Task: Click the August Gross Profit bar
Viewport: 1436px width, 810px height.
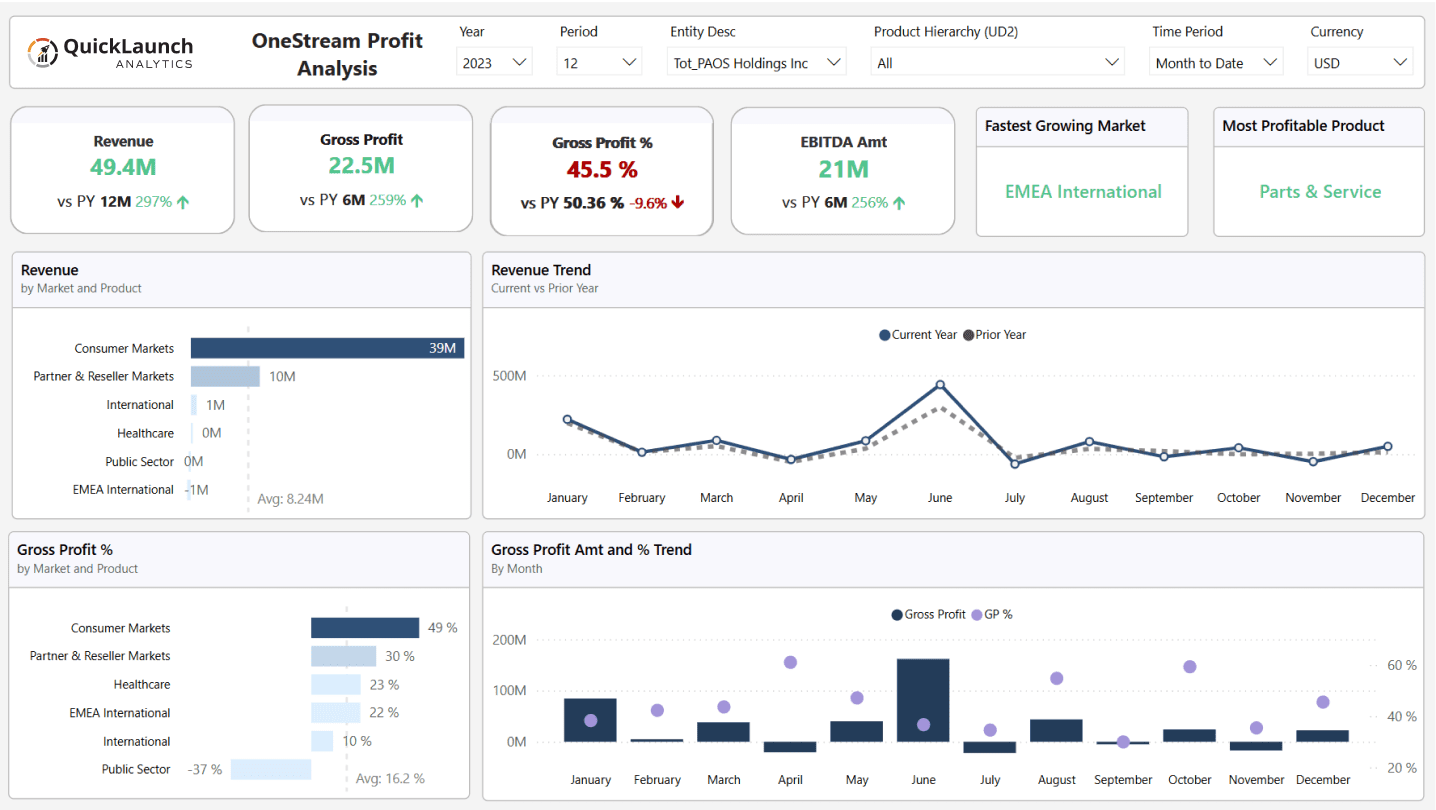Action: coord(1056,730)
